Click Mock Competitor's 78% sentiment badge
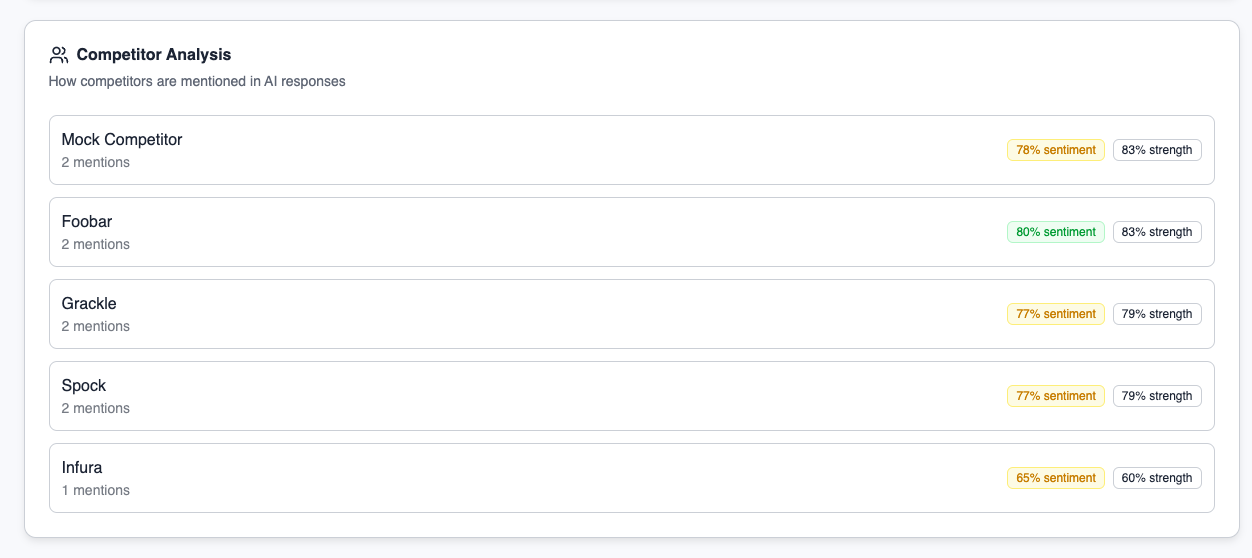Image resolution: width=1252 pixels, height=558 pixels. click(x=1055, y=150)
